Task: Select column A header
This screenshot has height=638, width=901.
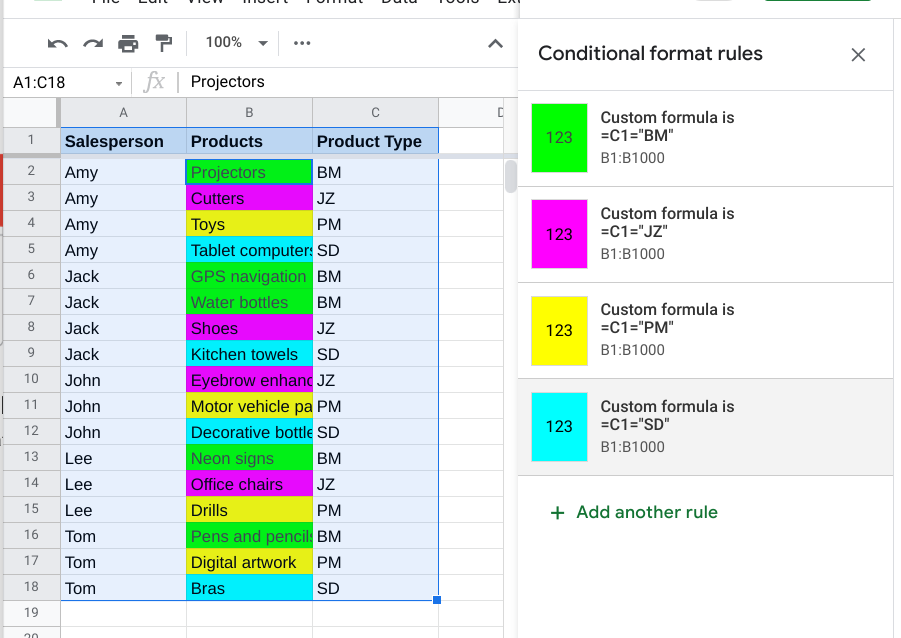Action: [x=124, y=113]
